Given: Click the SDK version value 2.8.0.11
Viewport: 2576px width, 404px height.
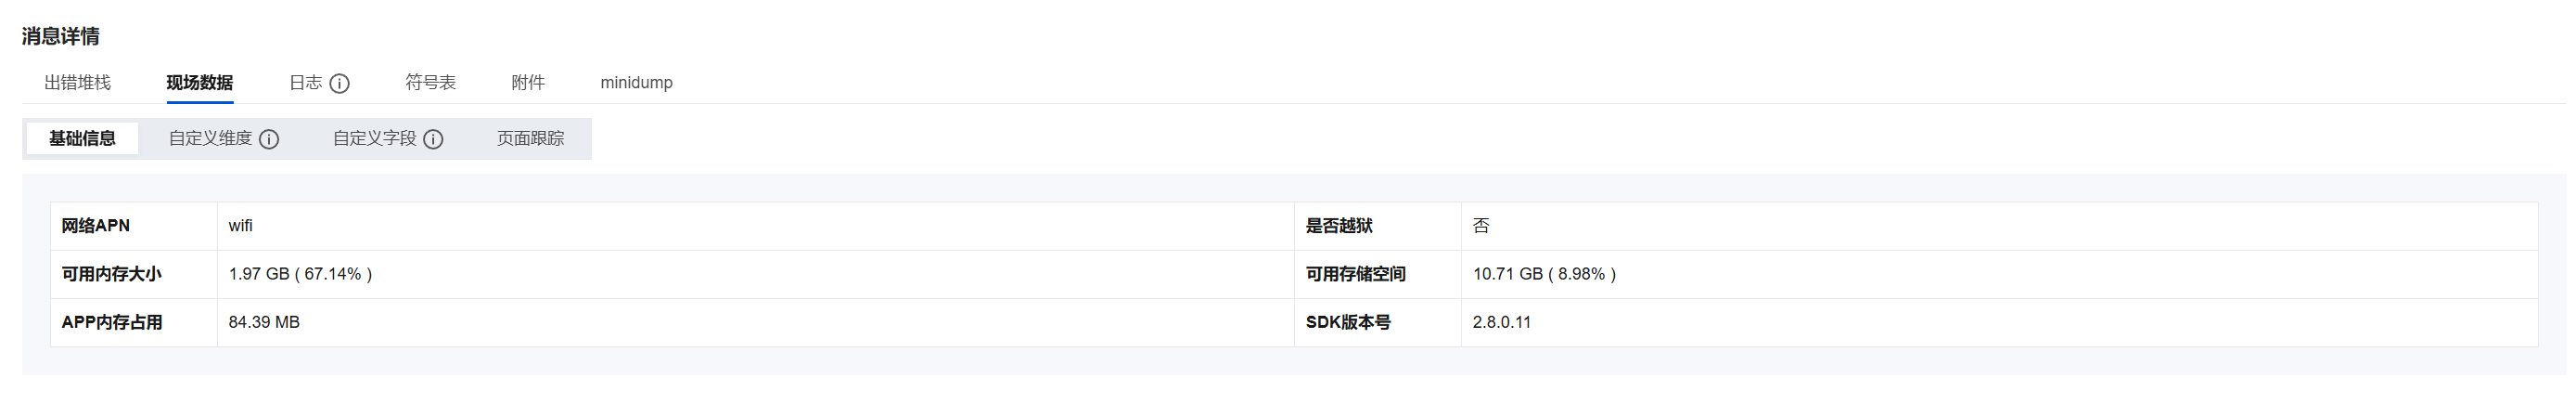Looking at the screenshot, I should click(1501, 323).
